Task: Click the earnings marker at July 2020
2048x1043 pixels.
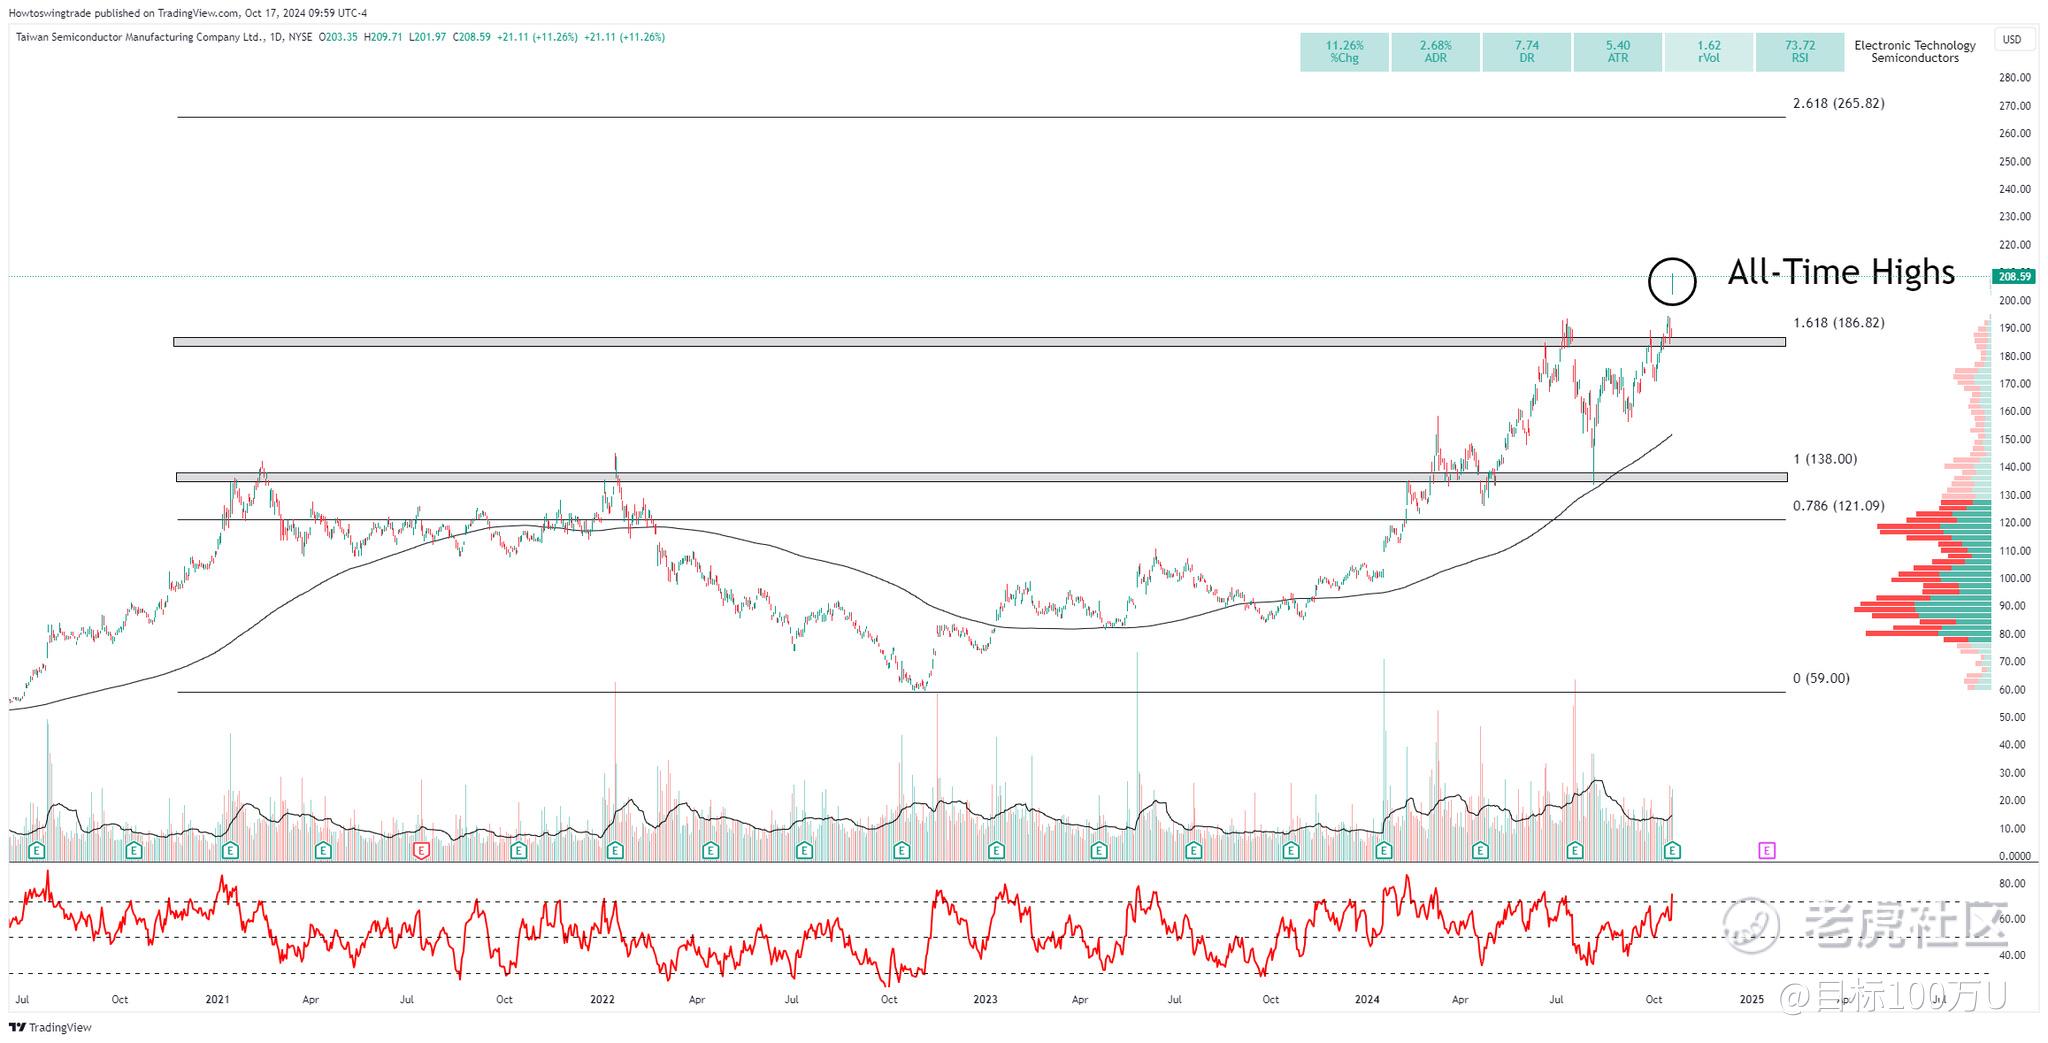Action: [37, 851]
